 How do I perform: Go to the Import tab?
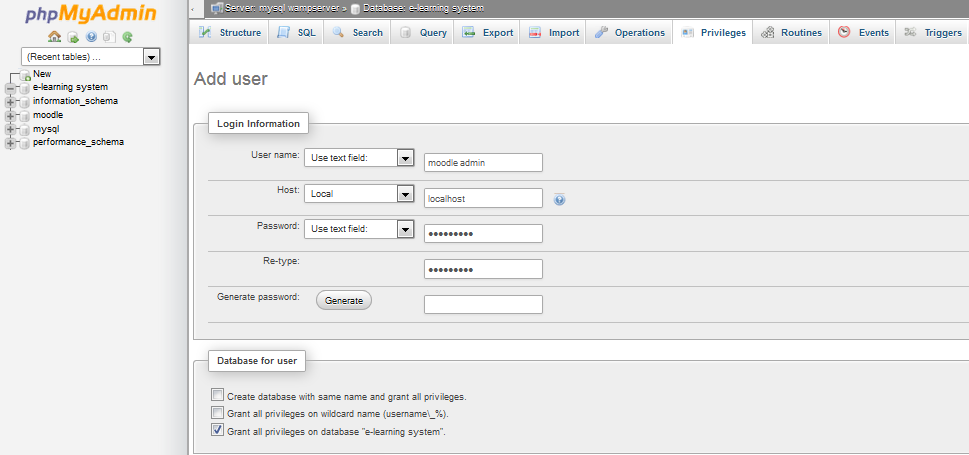554,33
